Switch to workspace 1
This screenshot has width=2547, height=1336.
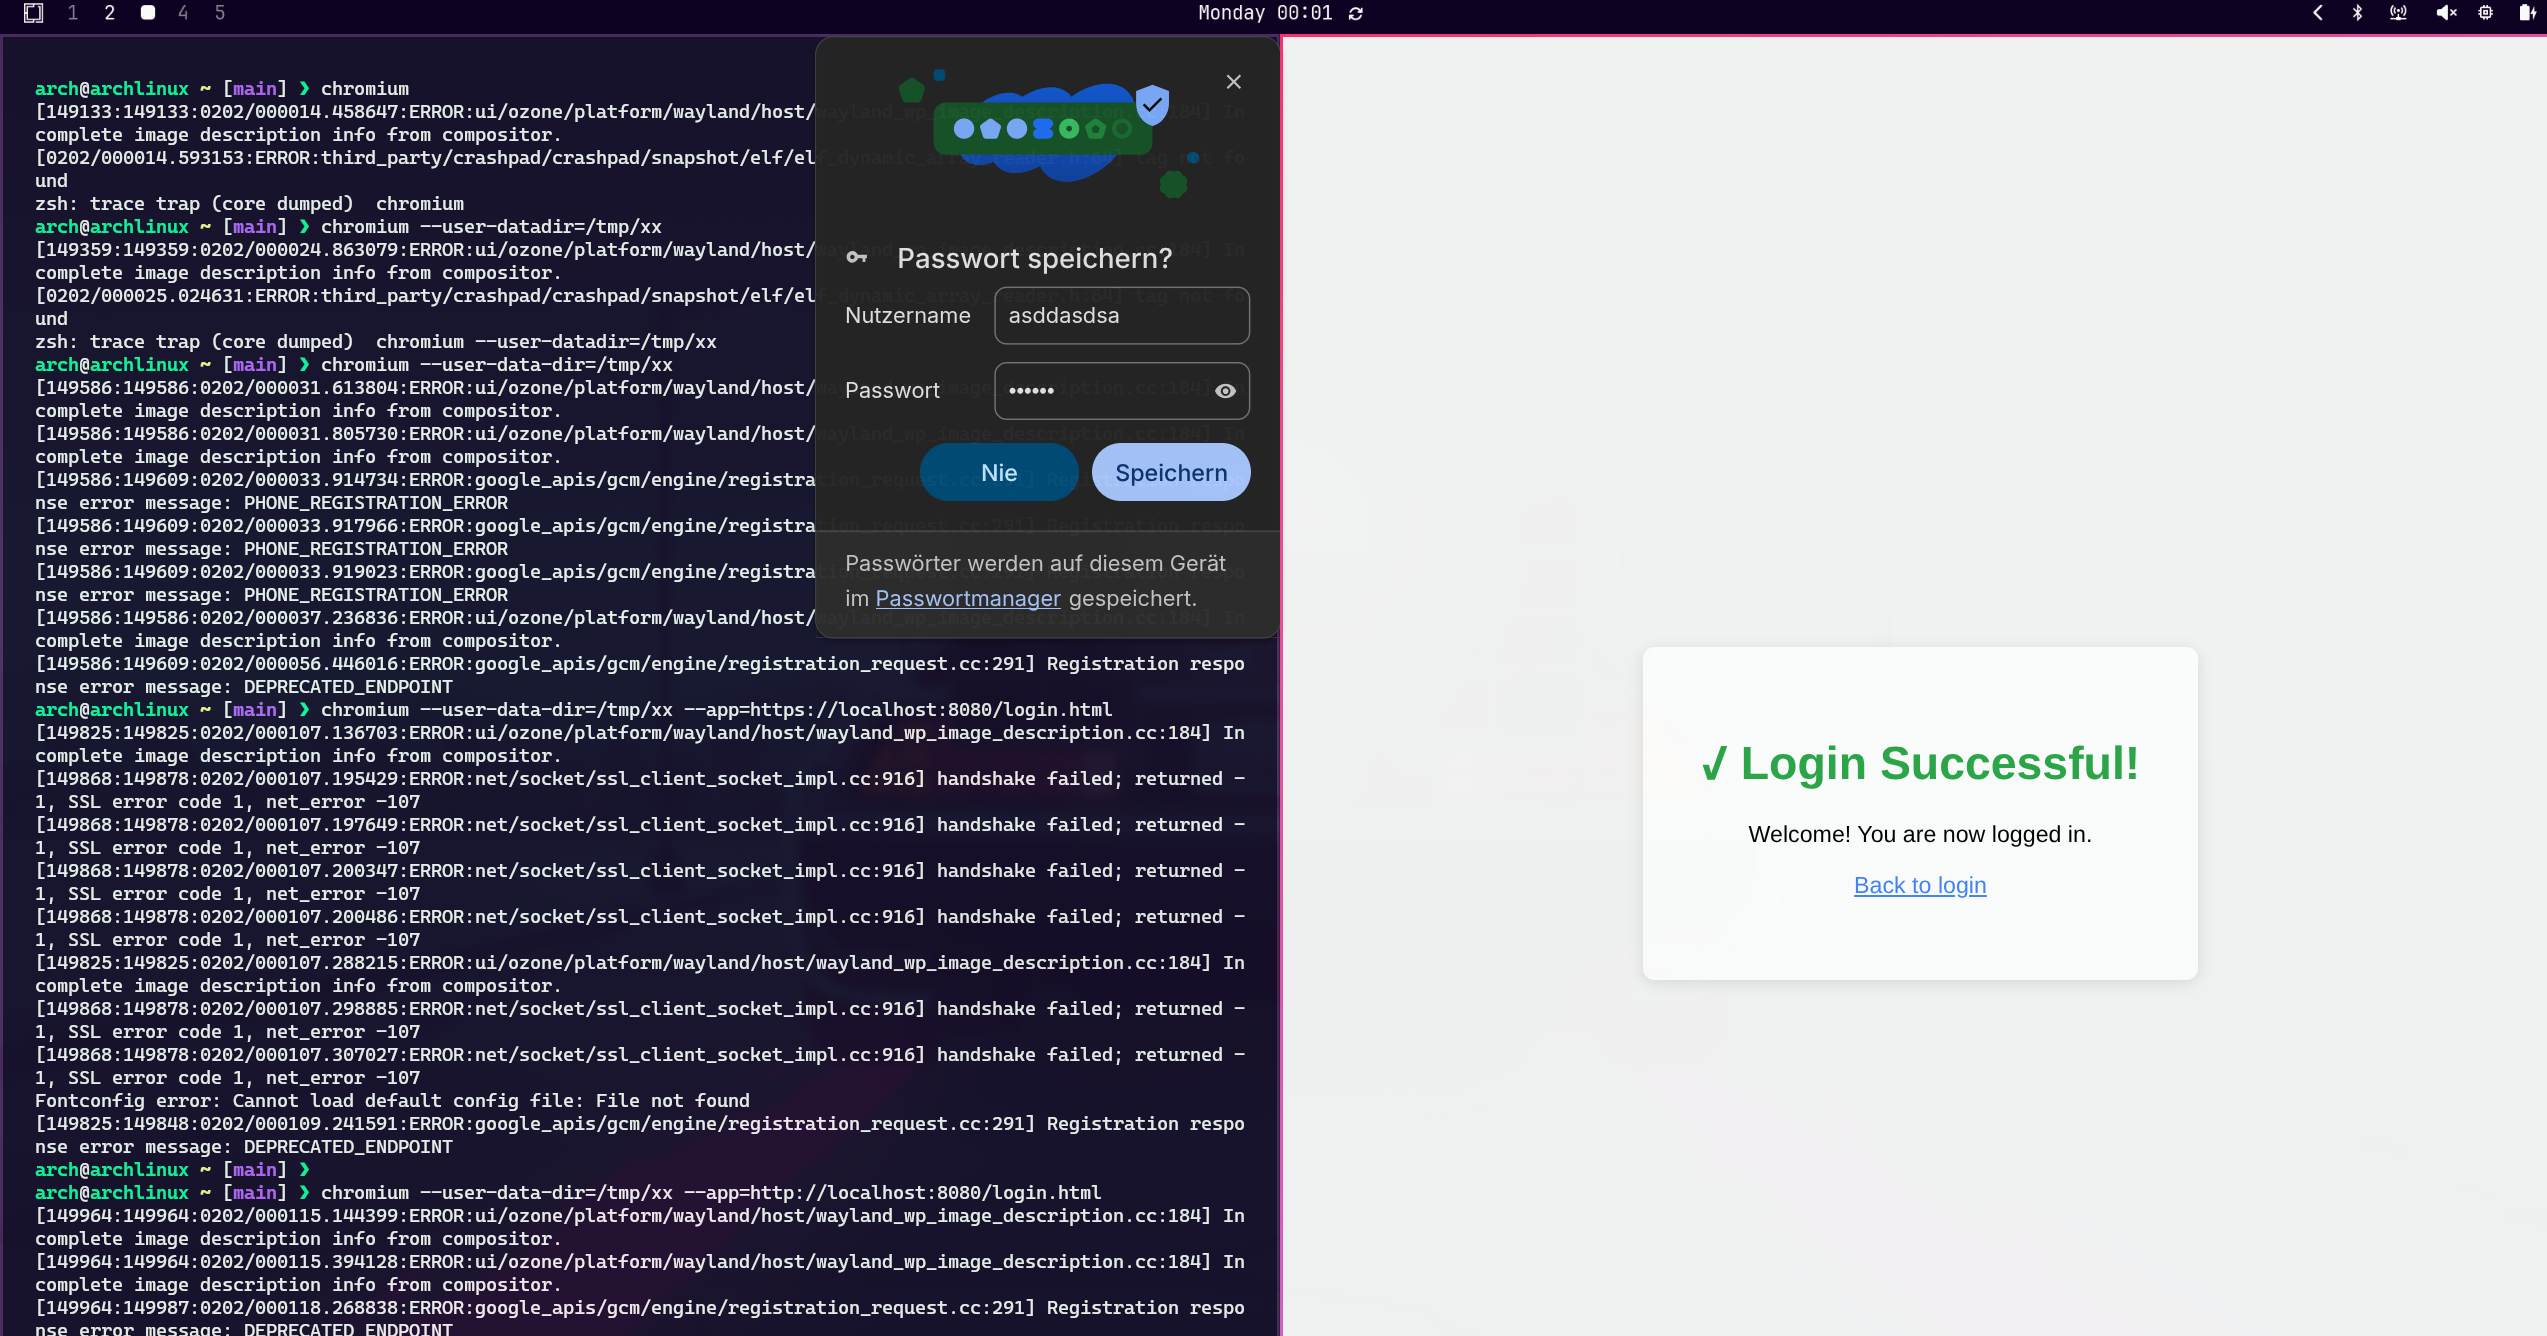(73, 13)
